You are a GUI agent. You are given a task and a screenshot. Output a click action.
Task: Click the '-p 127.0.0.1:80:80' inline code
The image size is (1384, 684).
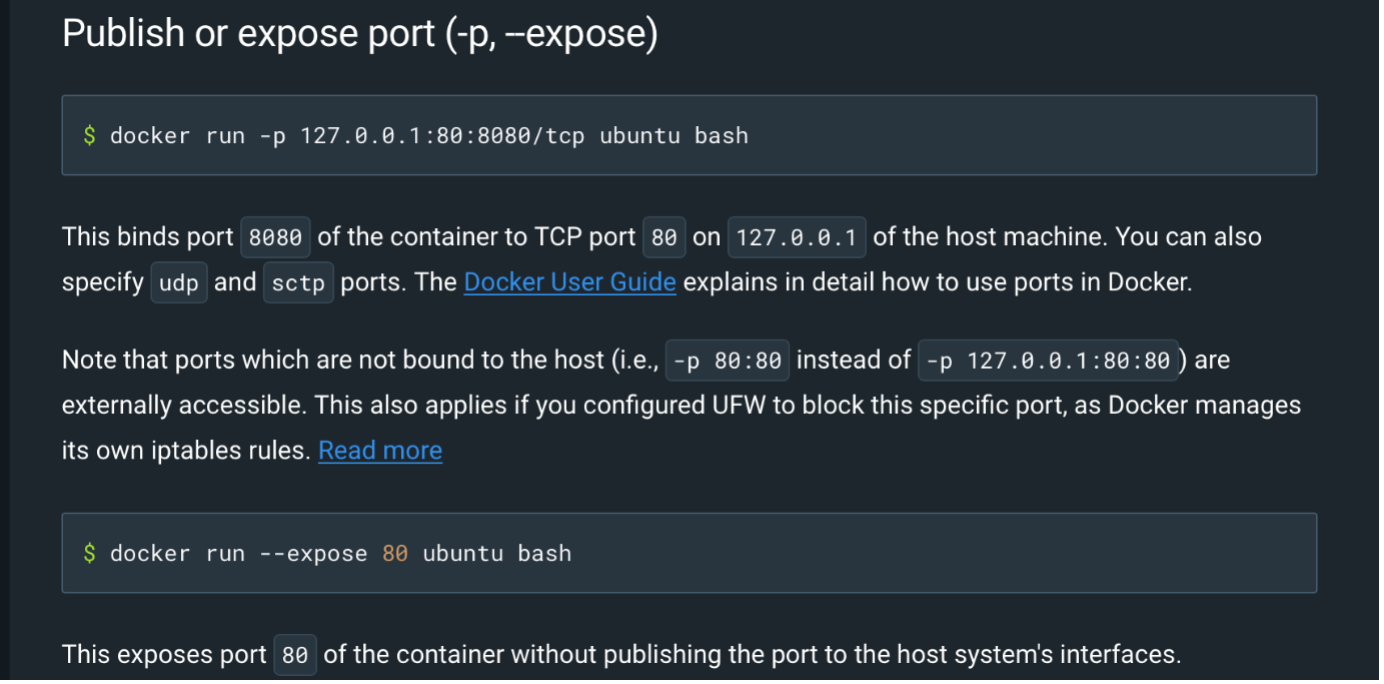tap(1048, 360)
